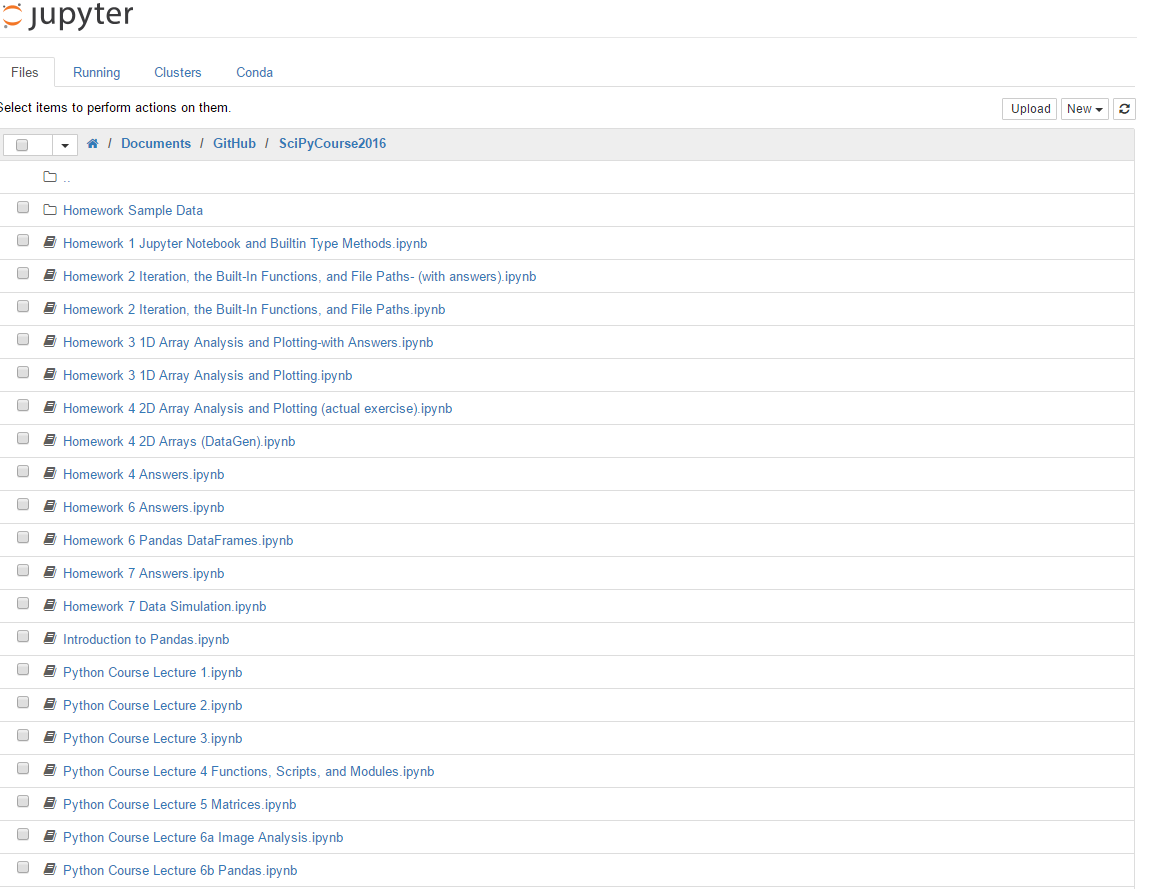Open Homework 4 2D Arrays (DataGen).ipynb
Screen dimensions: 1152x889
(x=179, y=442)
